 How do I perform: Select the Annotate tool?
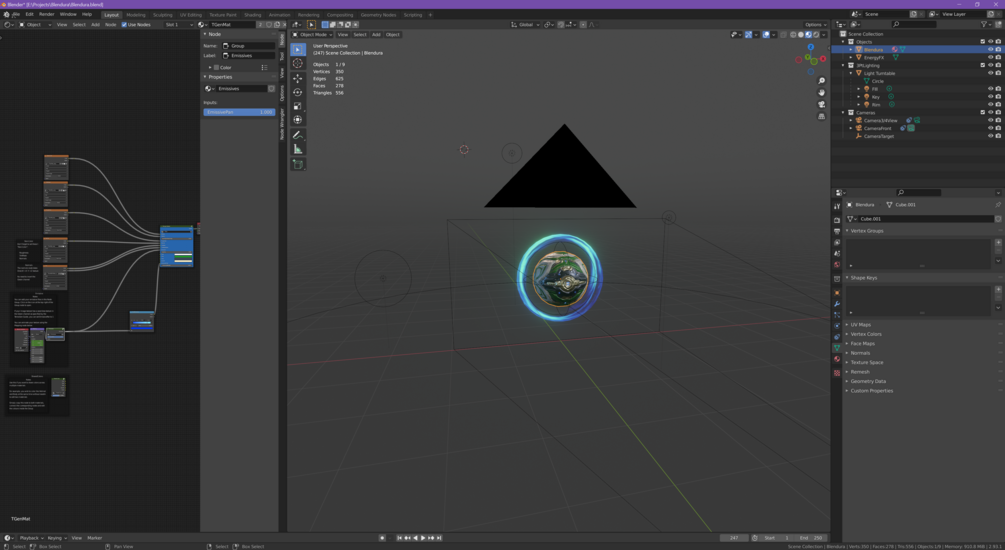(x=297, y=135)
